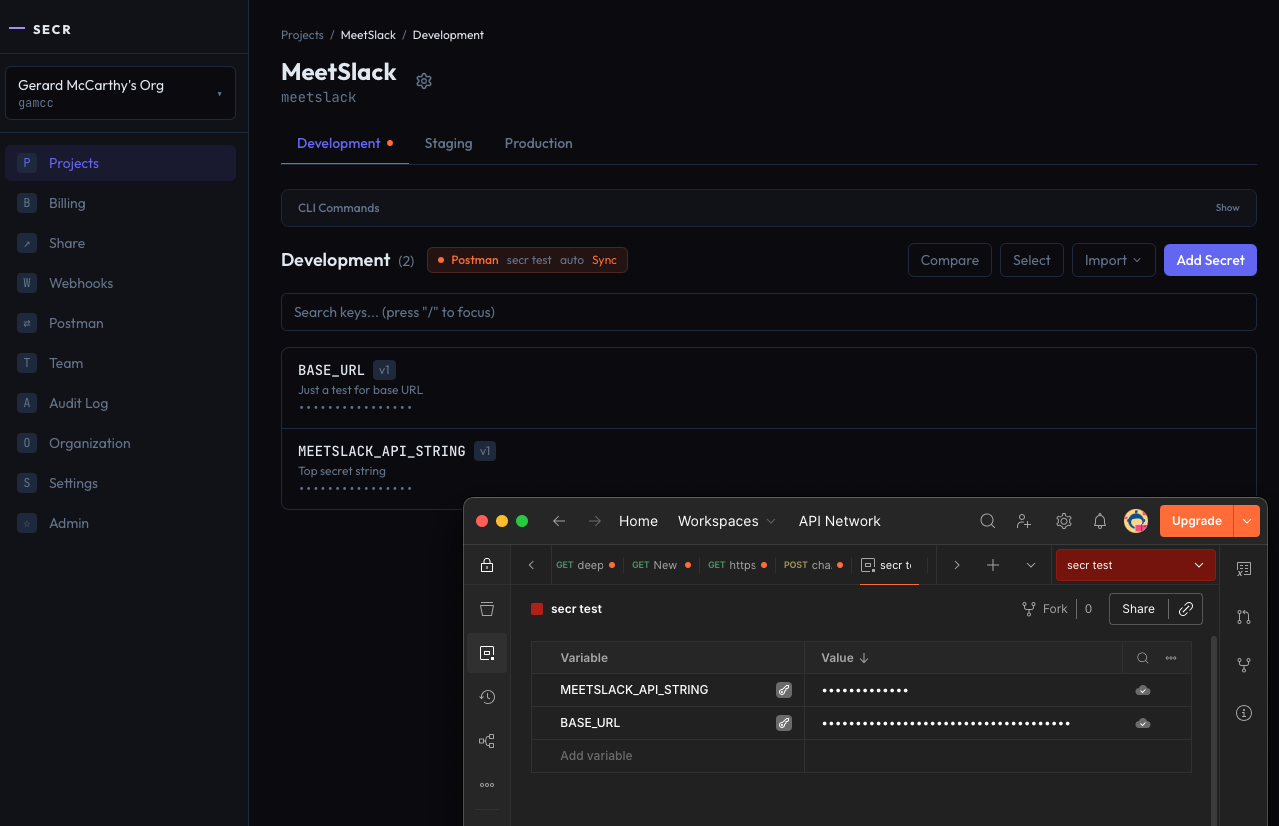Screen dimensions: 1279x826
Task: Open the secr test environment selector
Action: [x=1135, y=565]
